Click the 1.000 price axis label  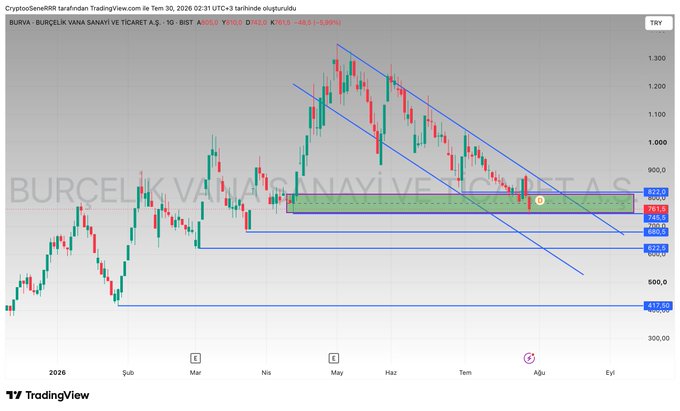coord(657,142)
